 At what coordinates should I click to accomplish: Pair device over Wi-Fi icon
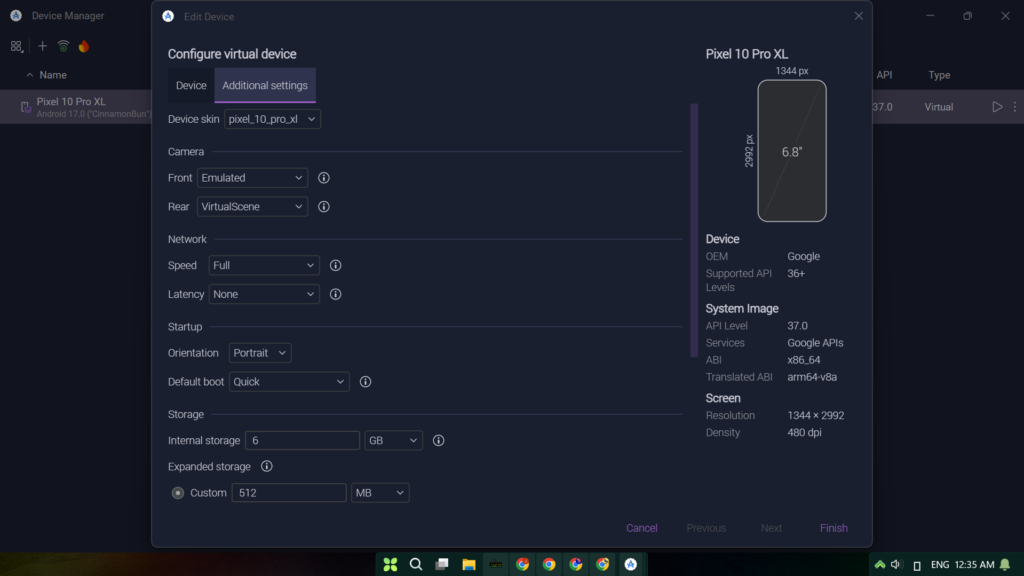tap(63, 46)
